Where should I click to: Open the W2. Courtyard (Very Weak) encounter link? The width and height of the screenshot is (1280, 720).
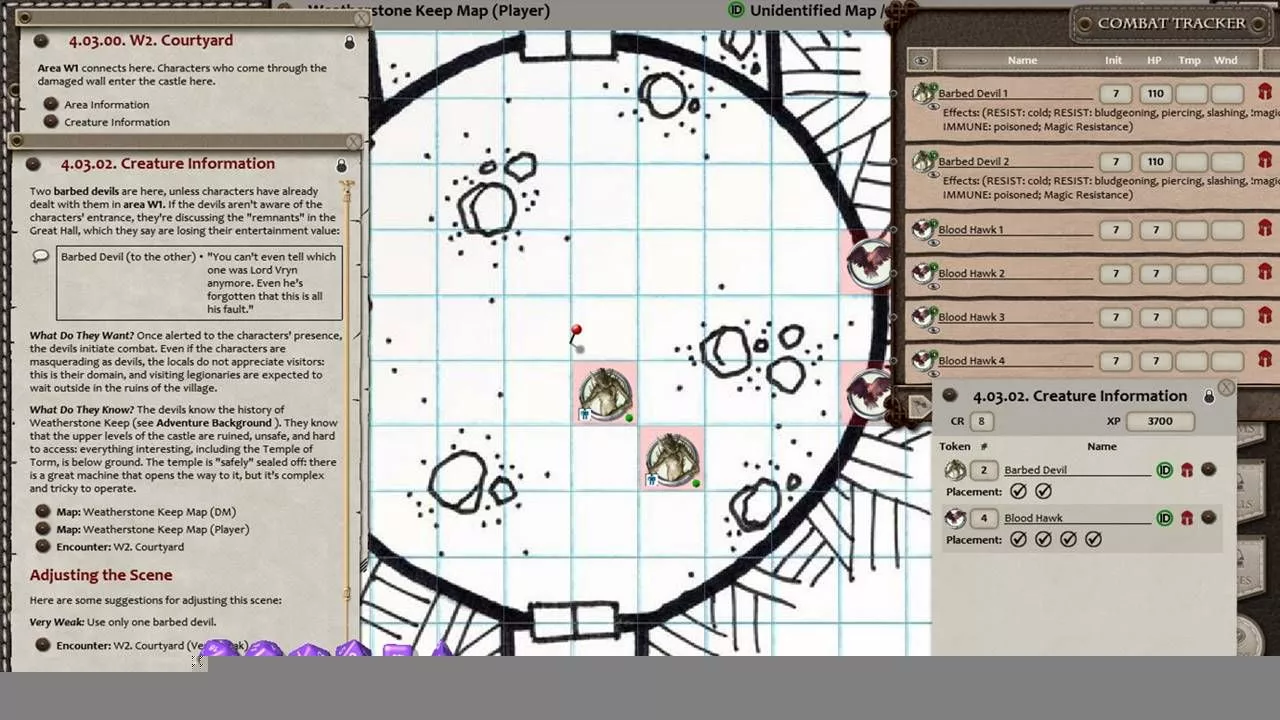[43, 645]
